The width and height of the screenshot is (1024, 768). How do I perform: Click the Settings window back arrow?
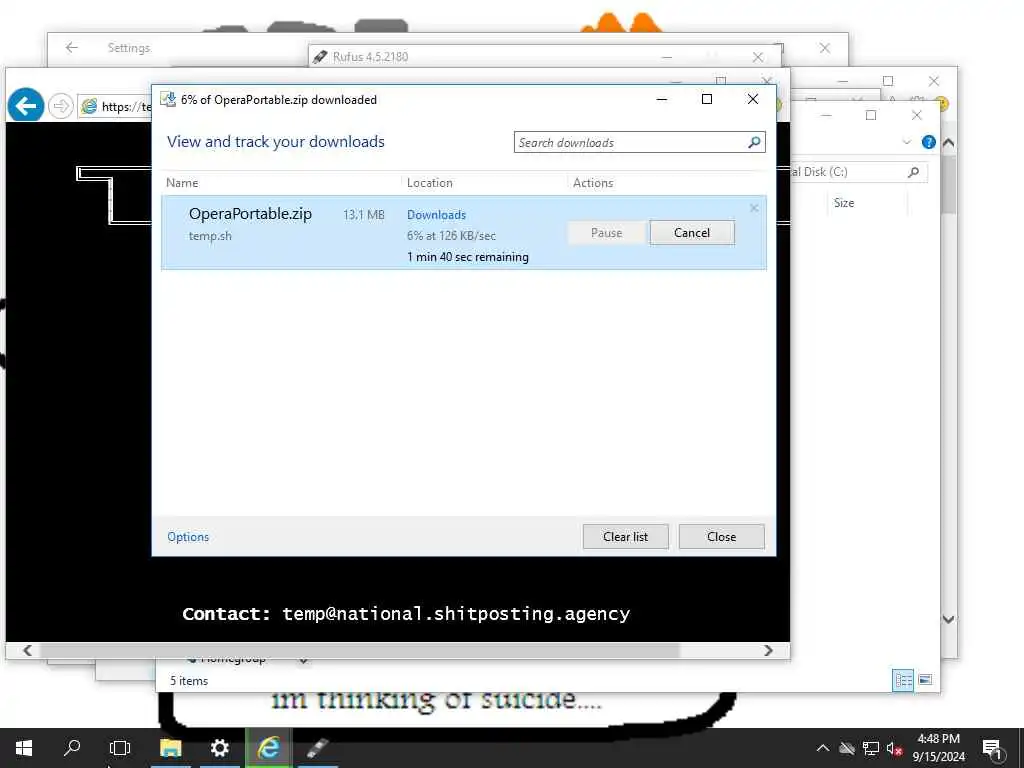point(72,48)
